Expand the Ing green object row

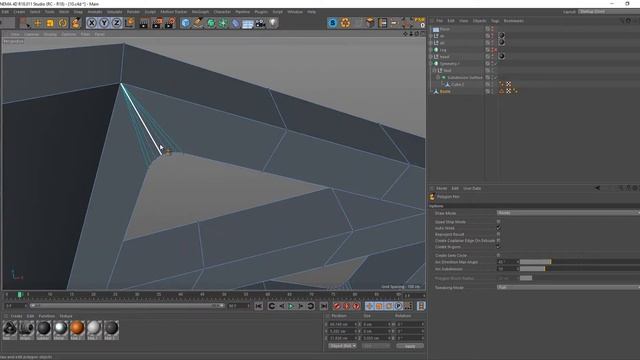(x=431, y=50)
